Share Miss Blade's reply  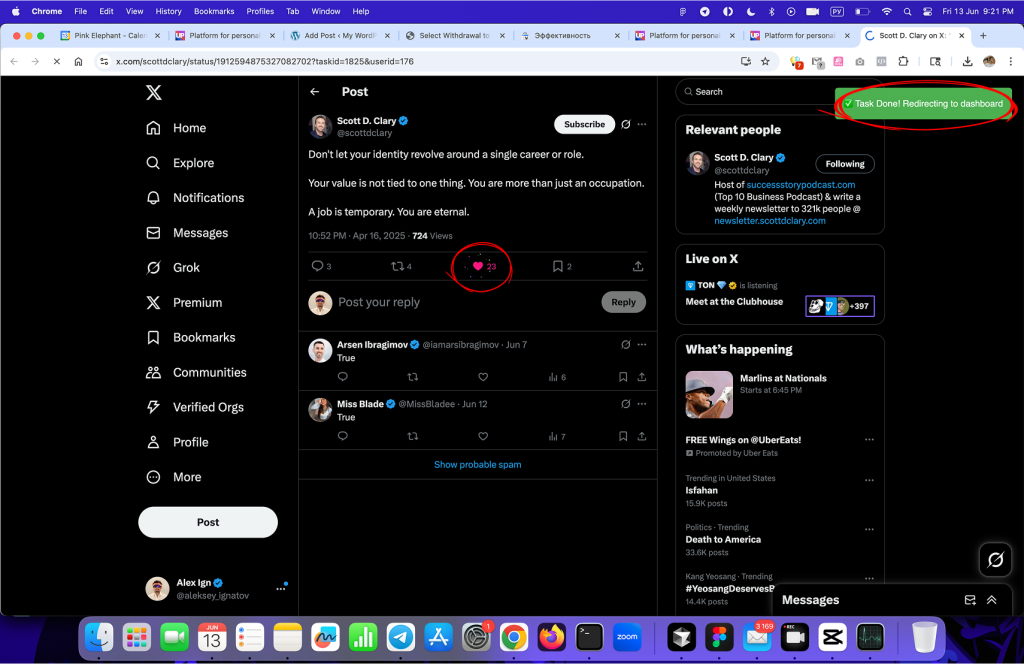(x=642, y=436)
